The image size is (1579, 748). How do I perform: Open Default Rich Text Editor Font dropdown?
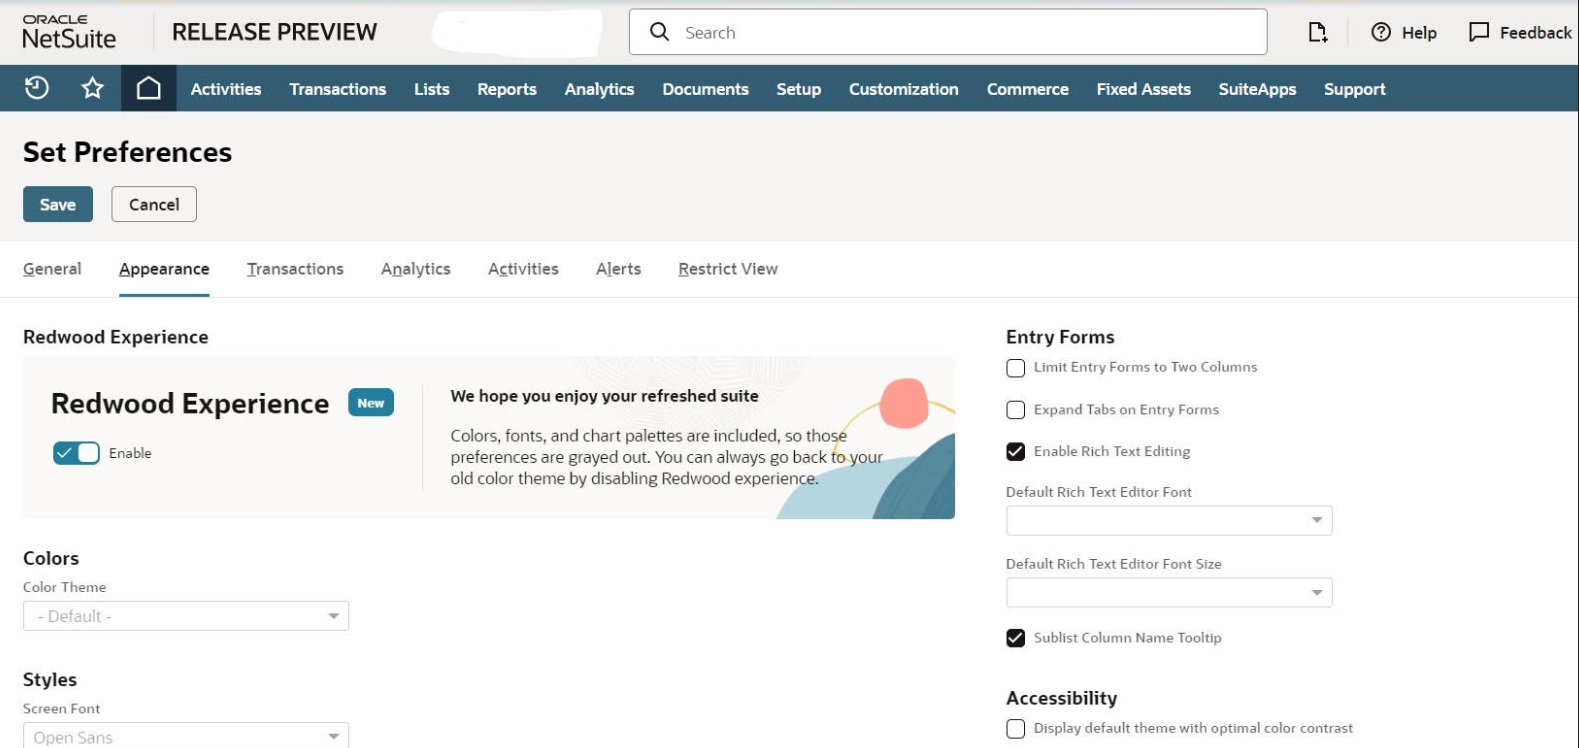(x=1169, y=520)
